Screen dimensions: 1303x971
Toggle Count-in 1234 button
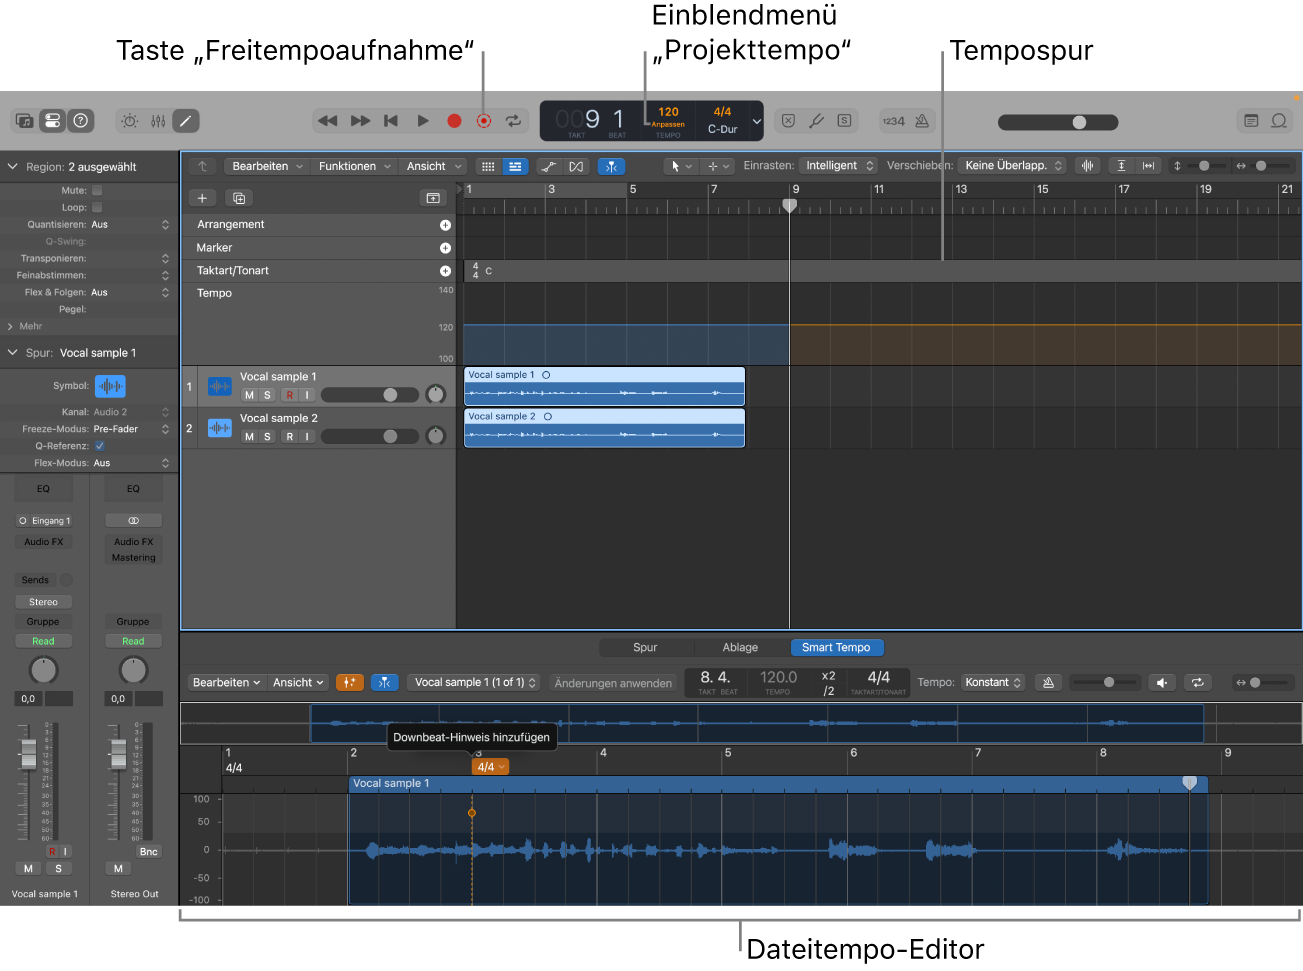[x=894, y=121]
